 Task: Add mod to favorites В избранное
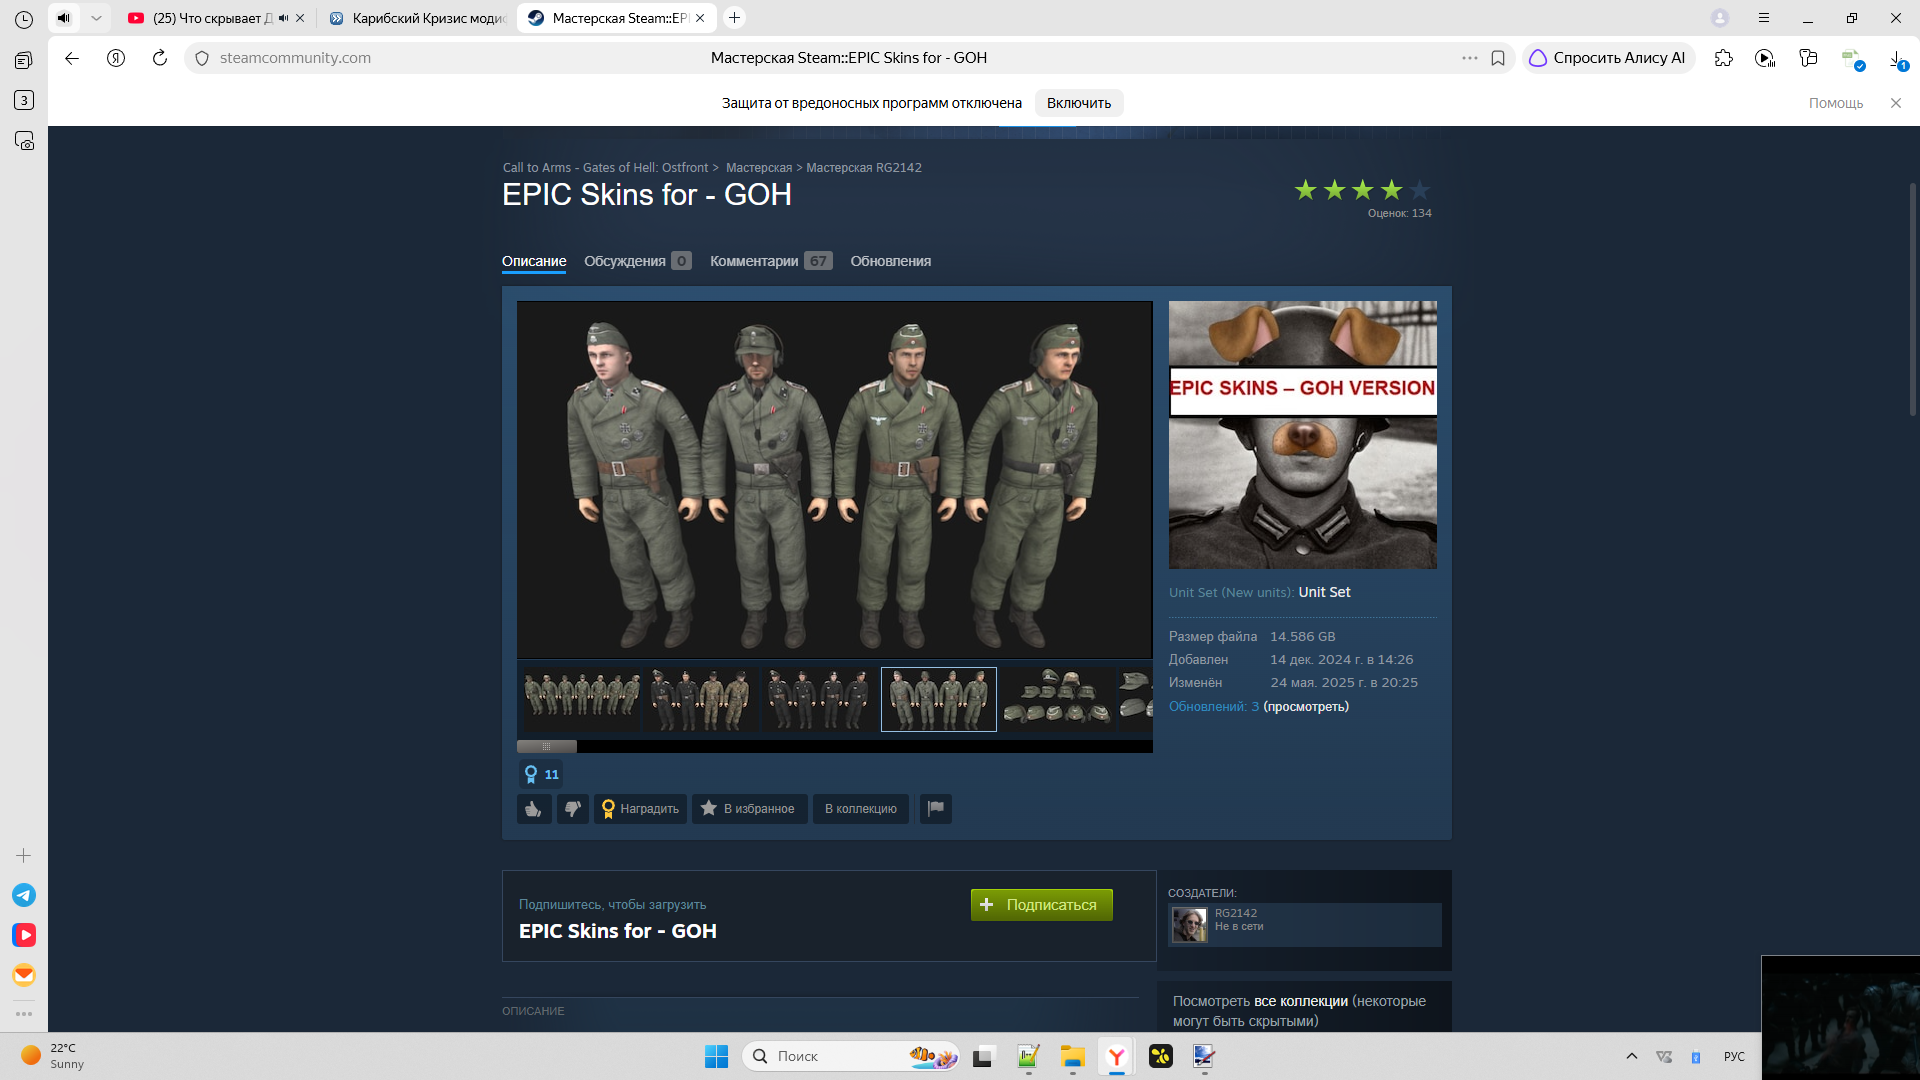pyautogui.click(x=750, y=809)
